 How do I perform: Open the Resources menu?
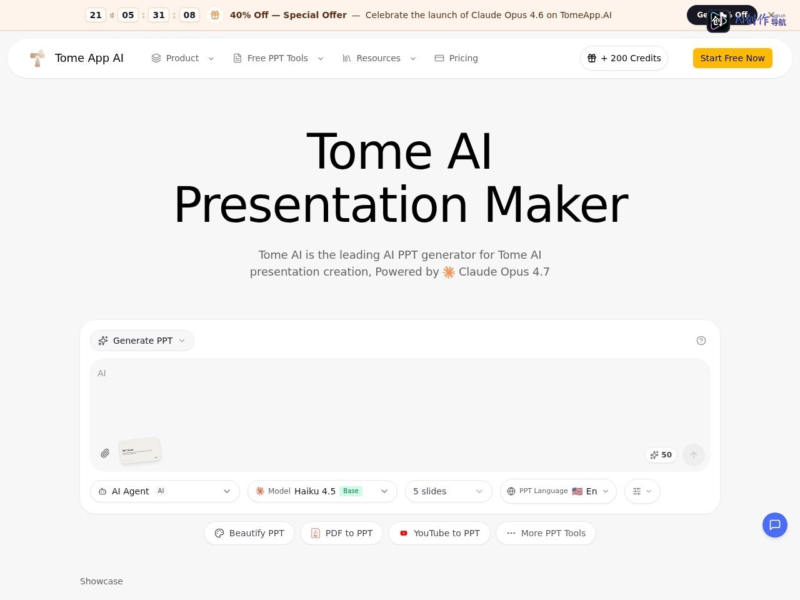[379, 58]
